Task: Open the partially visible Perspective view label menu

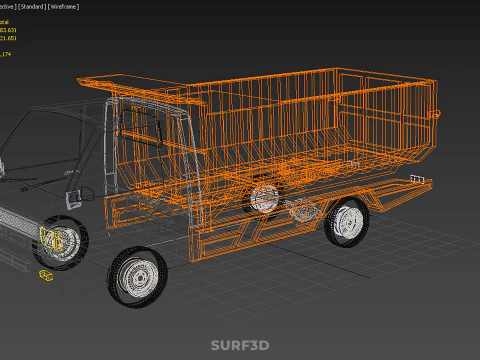Action: (x=8, y=7)
